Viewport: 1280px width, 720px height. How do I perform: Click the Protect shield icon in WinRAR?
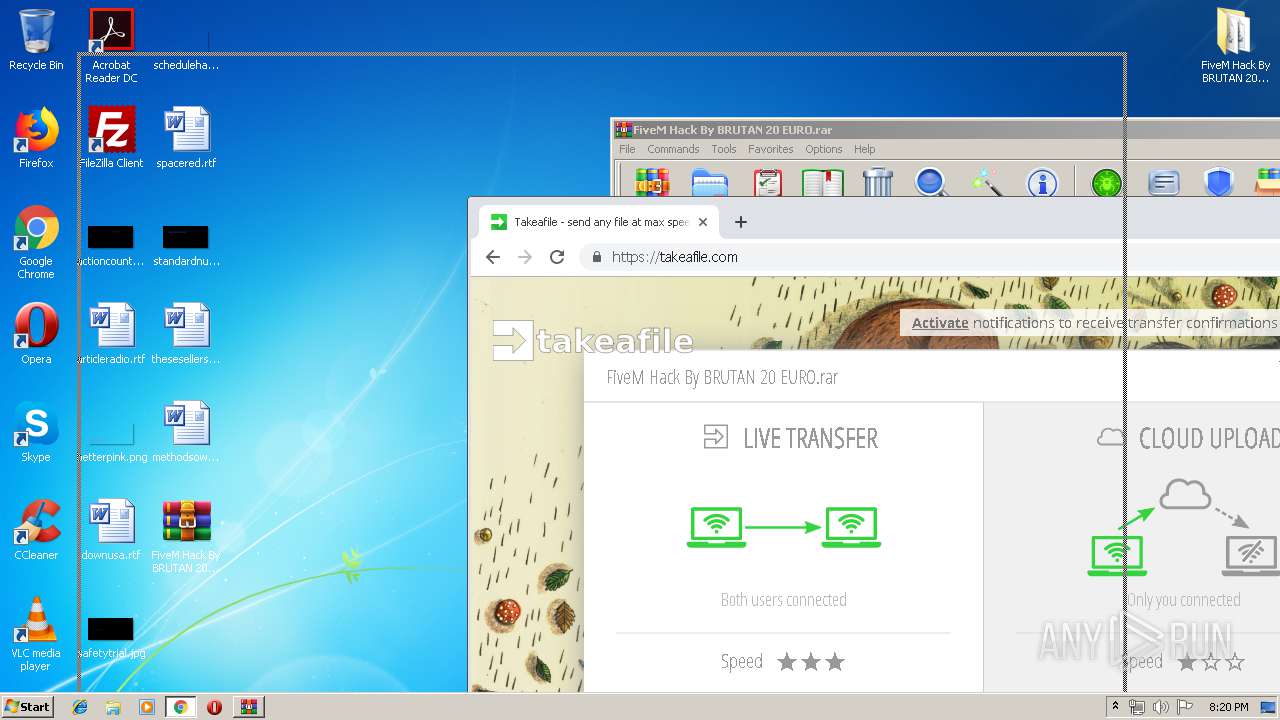click(1218, 183)
